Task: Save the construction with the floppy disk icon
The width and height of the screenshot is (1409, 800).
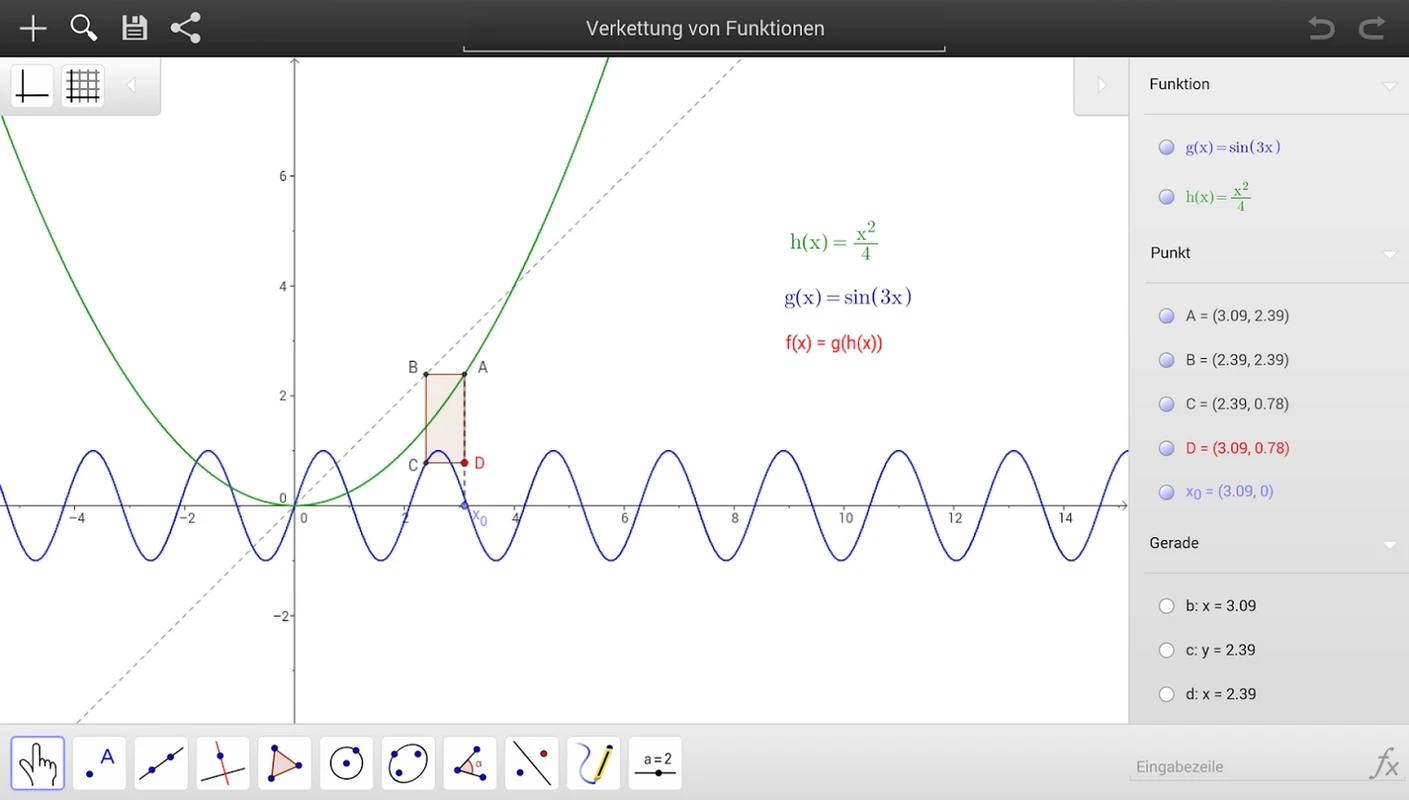Action: pos(135,28)
